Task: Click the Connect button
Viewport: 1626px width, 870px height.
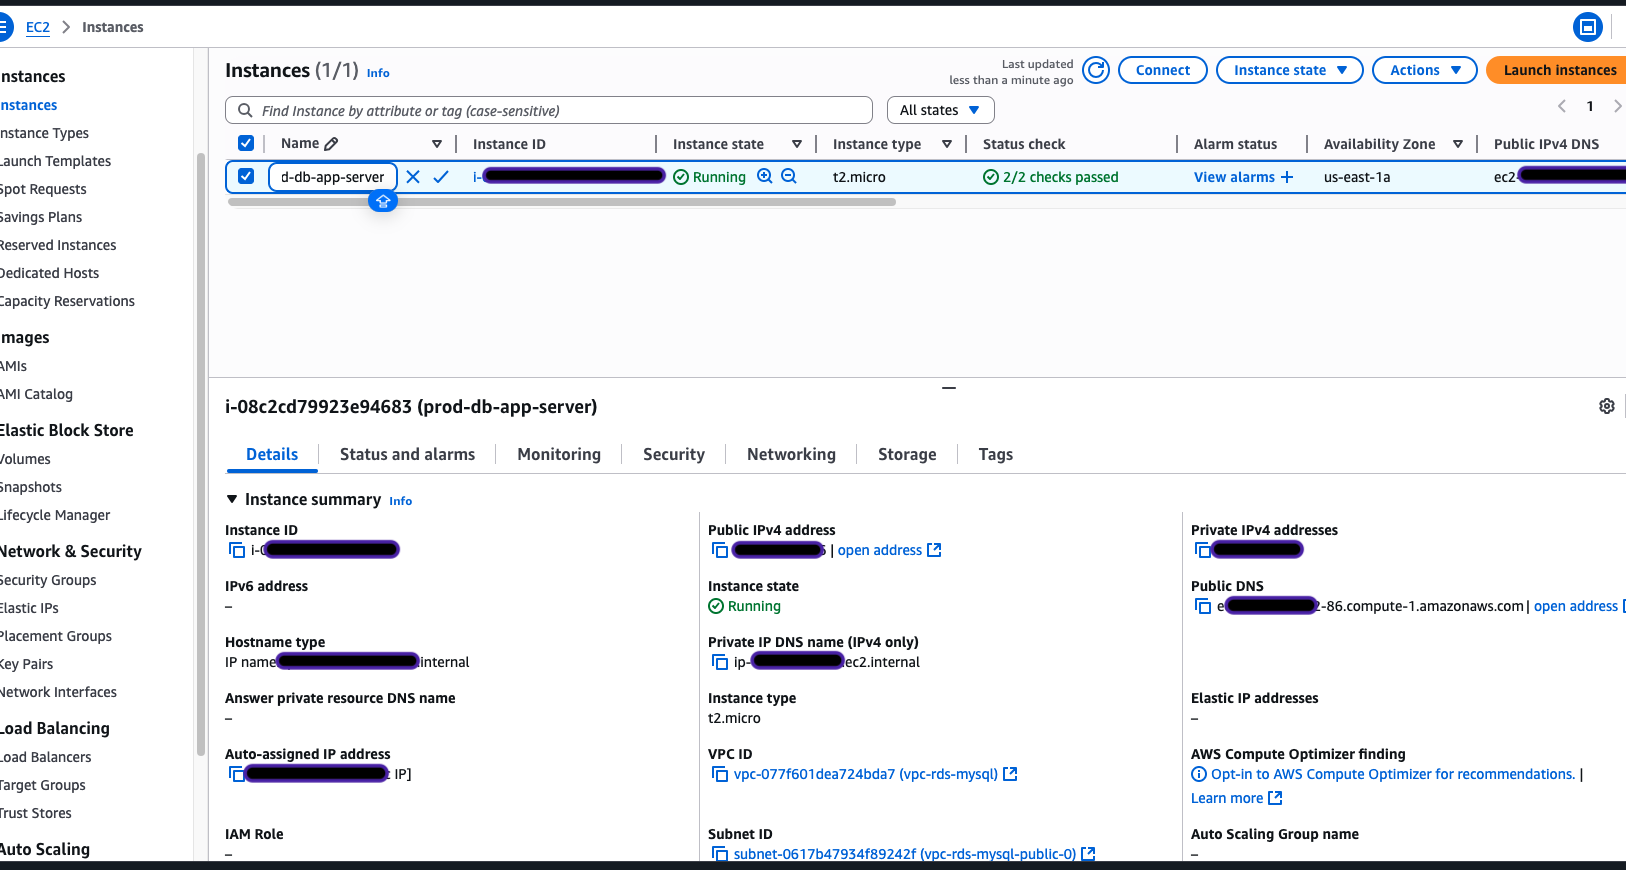Action: [x=1163, y=70]
